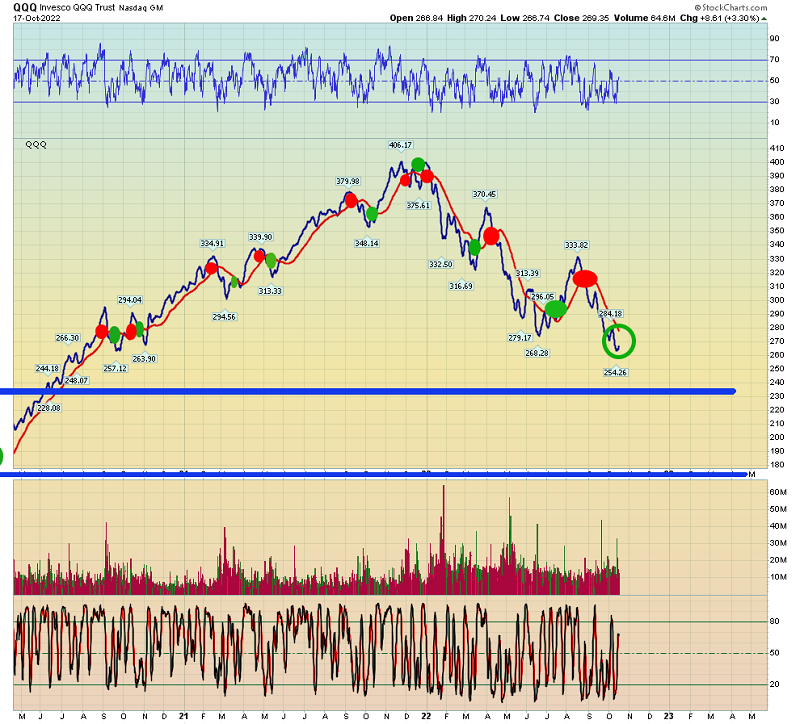Viewport: 800px width, 724px height.
Task: Click the 300 tick on the price axis
Action: tap(777, 300)
